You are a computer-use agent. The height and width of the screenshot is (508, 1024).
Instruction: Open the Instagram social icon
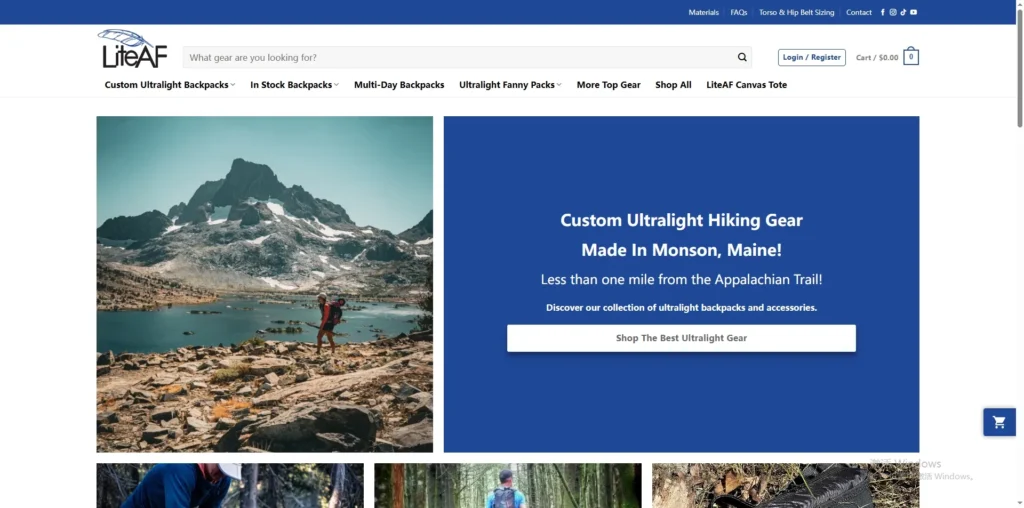coord(893,12)
